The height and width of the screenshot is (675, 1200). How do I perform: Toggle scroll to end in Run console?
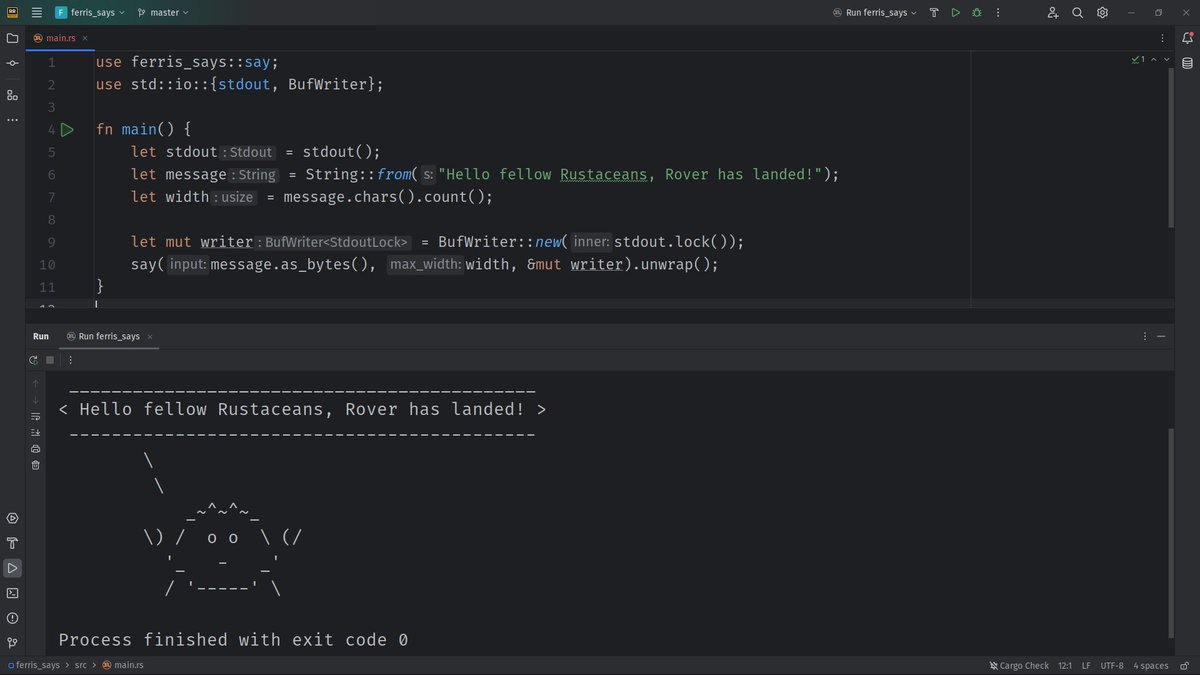[x=36, y=432]
